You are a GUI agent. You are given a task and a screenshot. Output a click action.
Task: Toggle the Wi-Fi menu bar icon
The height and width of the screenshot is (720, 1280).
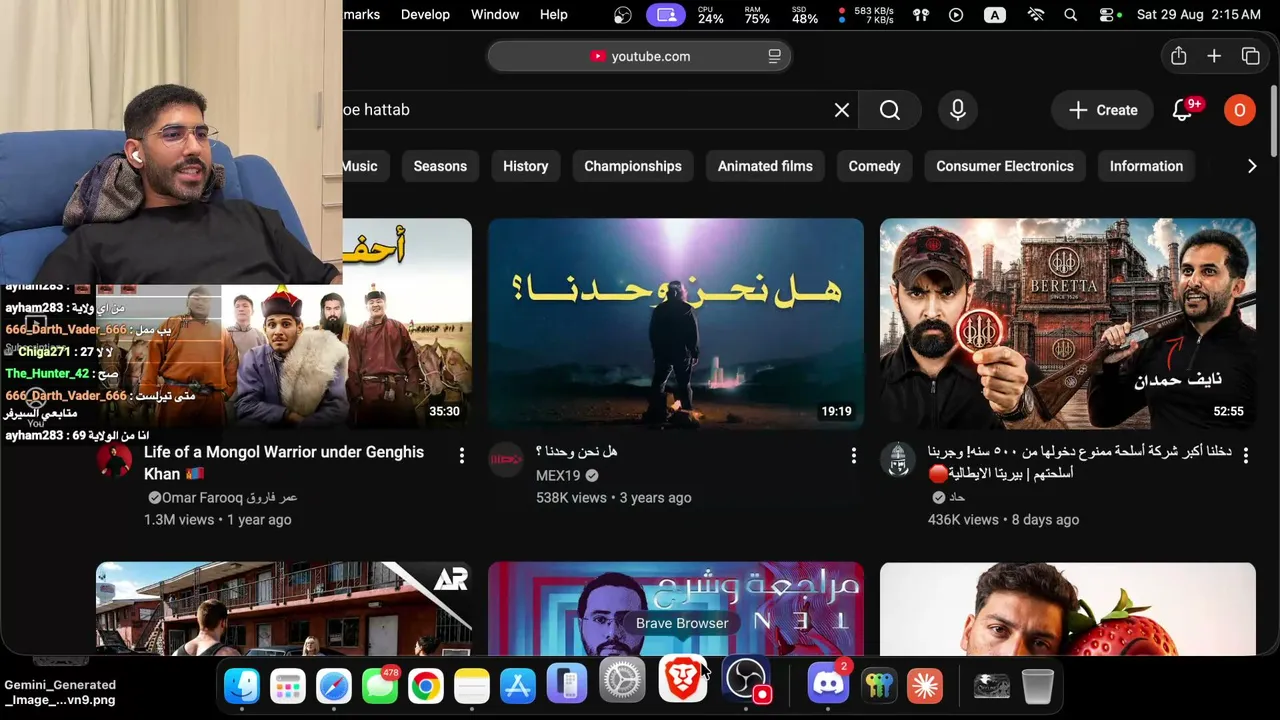(x=1036, y=15)
